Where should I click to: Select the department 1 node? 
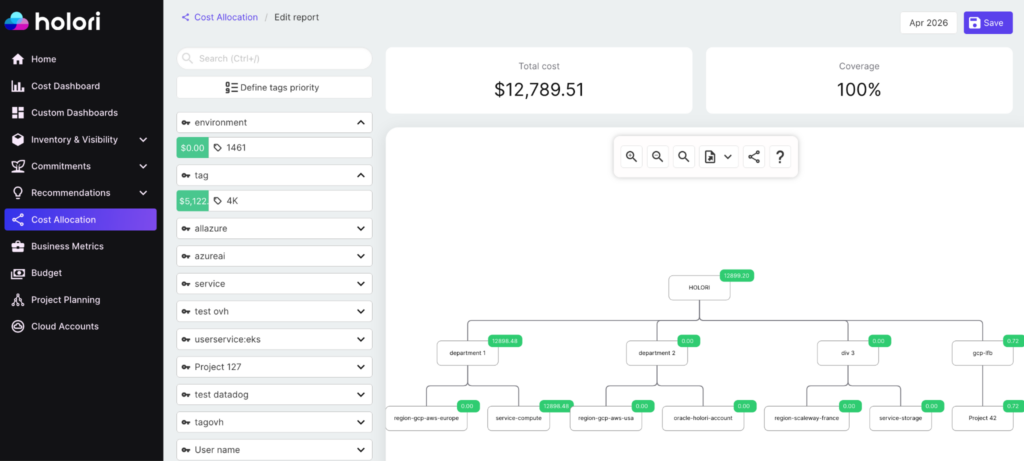[468, 353]
